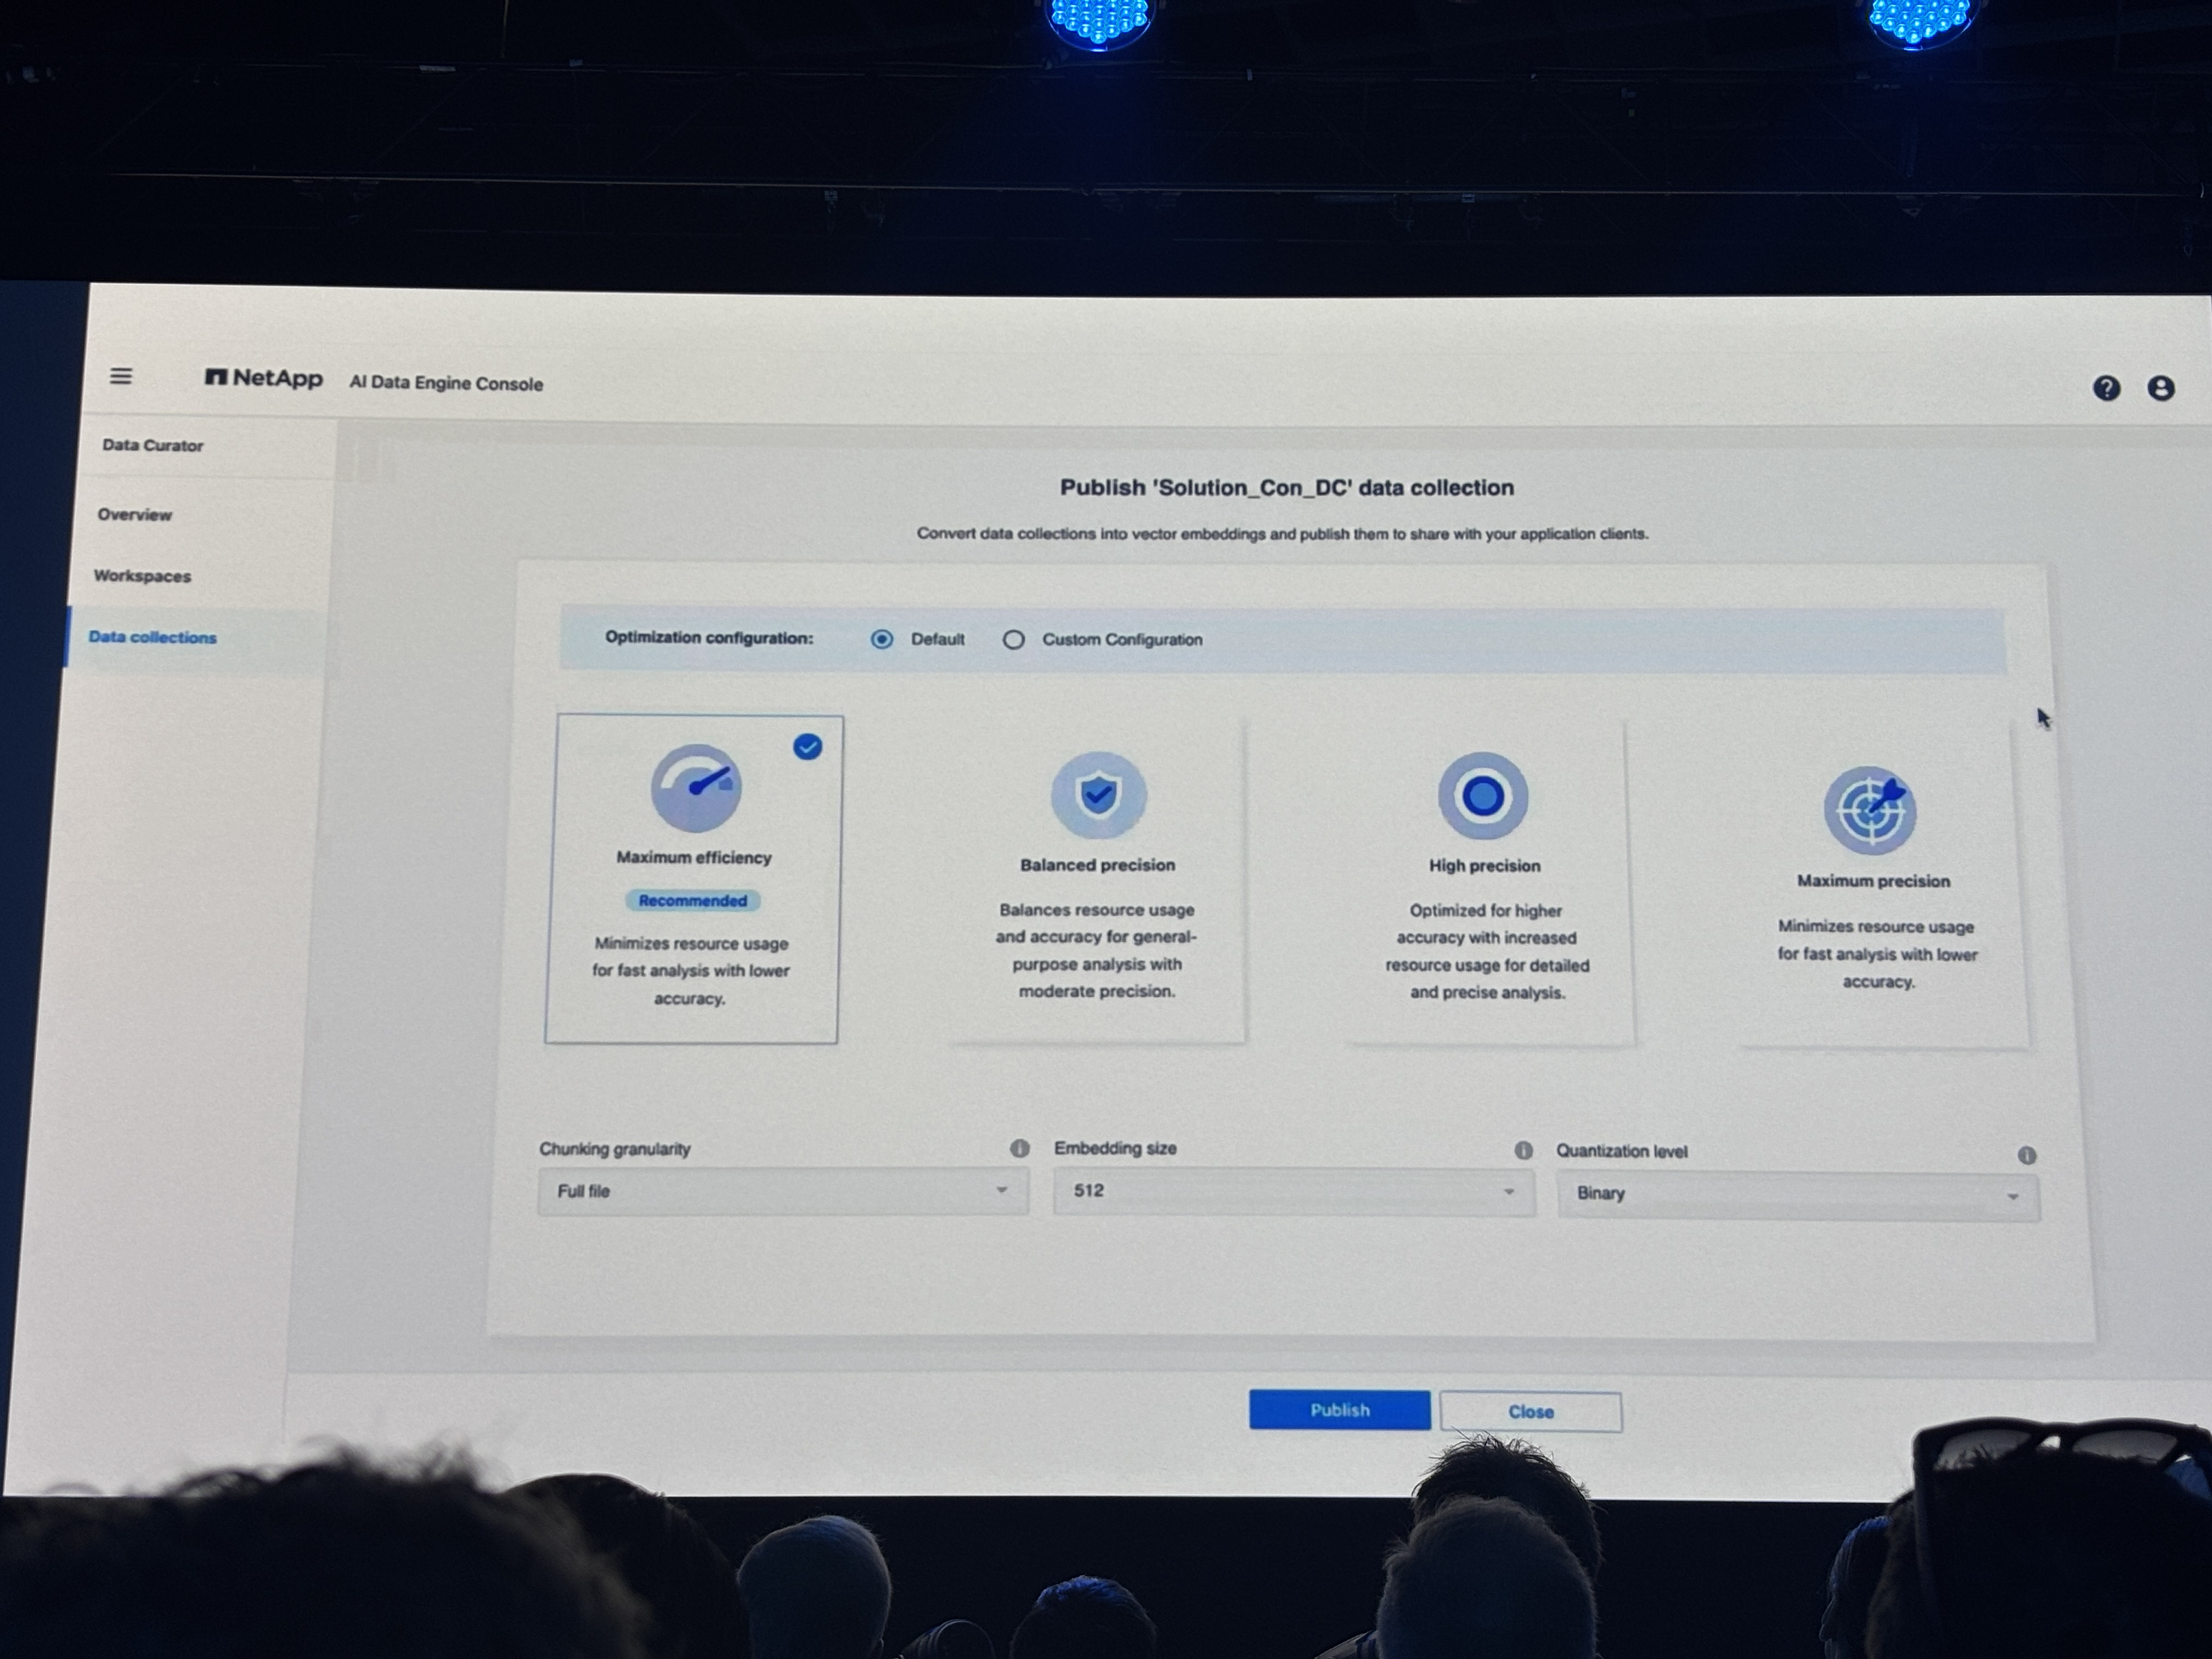2212x1659 pixels.
Task: Click the Quantization level info icon
Action: [2026, 1155]
